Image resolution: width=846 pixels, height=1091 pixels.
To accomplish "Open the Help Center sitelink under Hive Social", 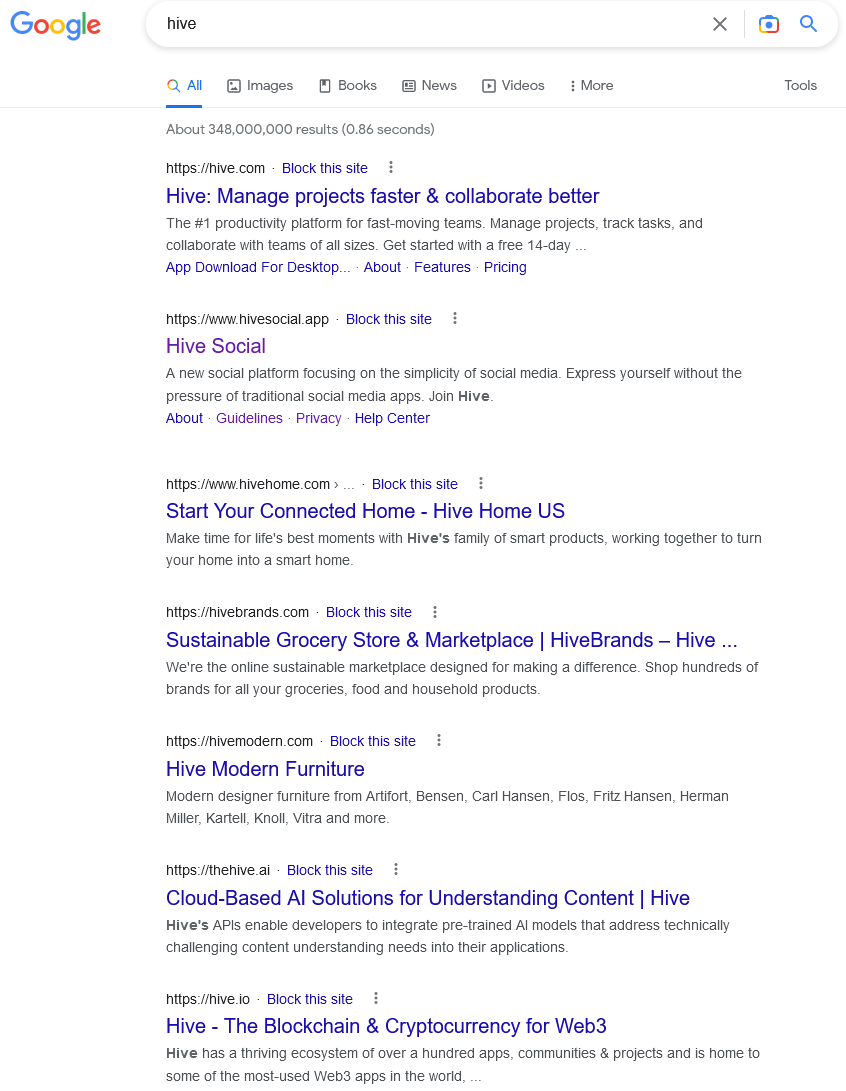I will [392, 418].
